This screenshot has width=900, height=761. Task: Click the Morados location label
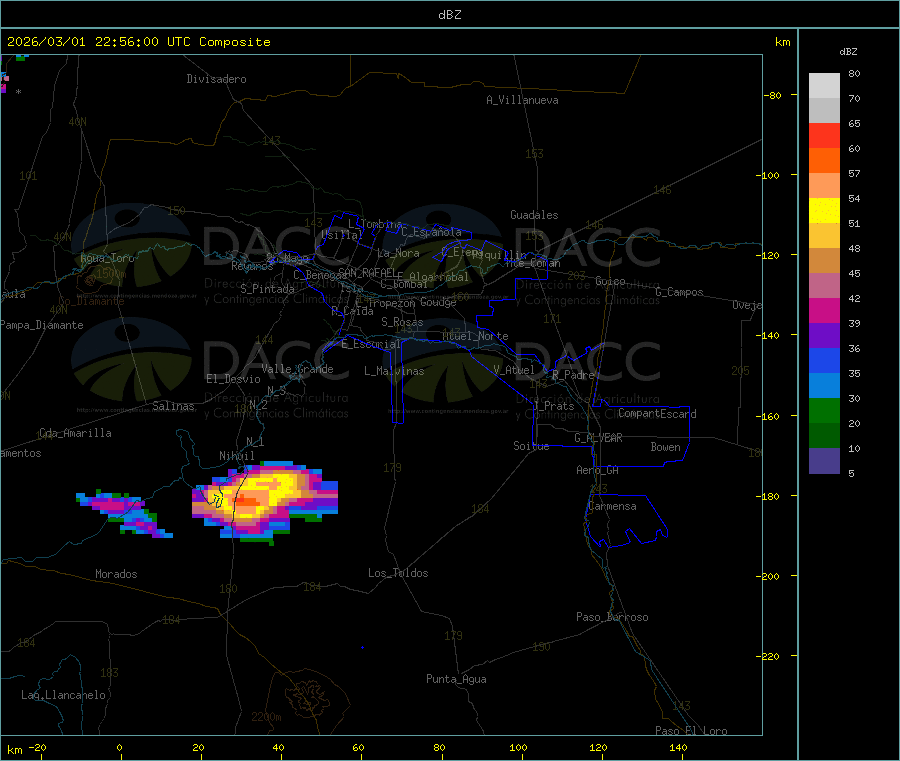coord(117,574)
